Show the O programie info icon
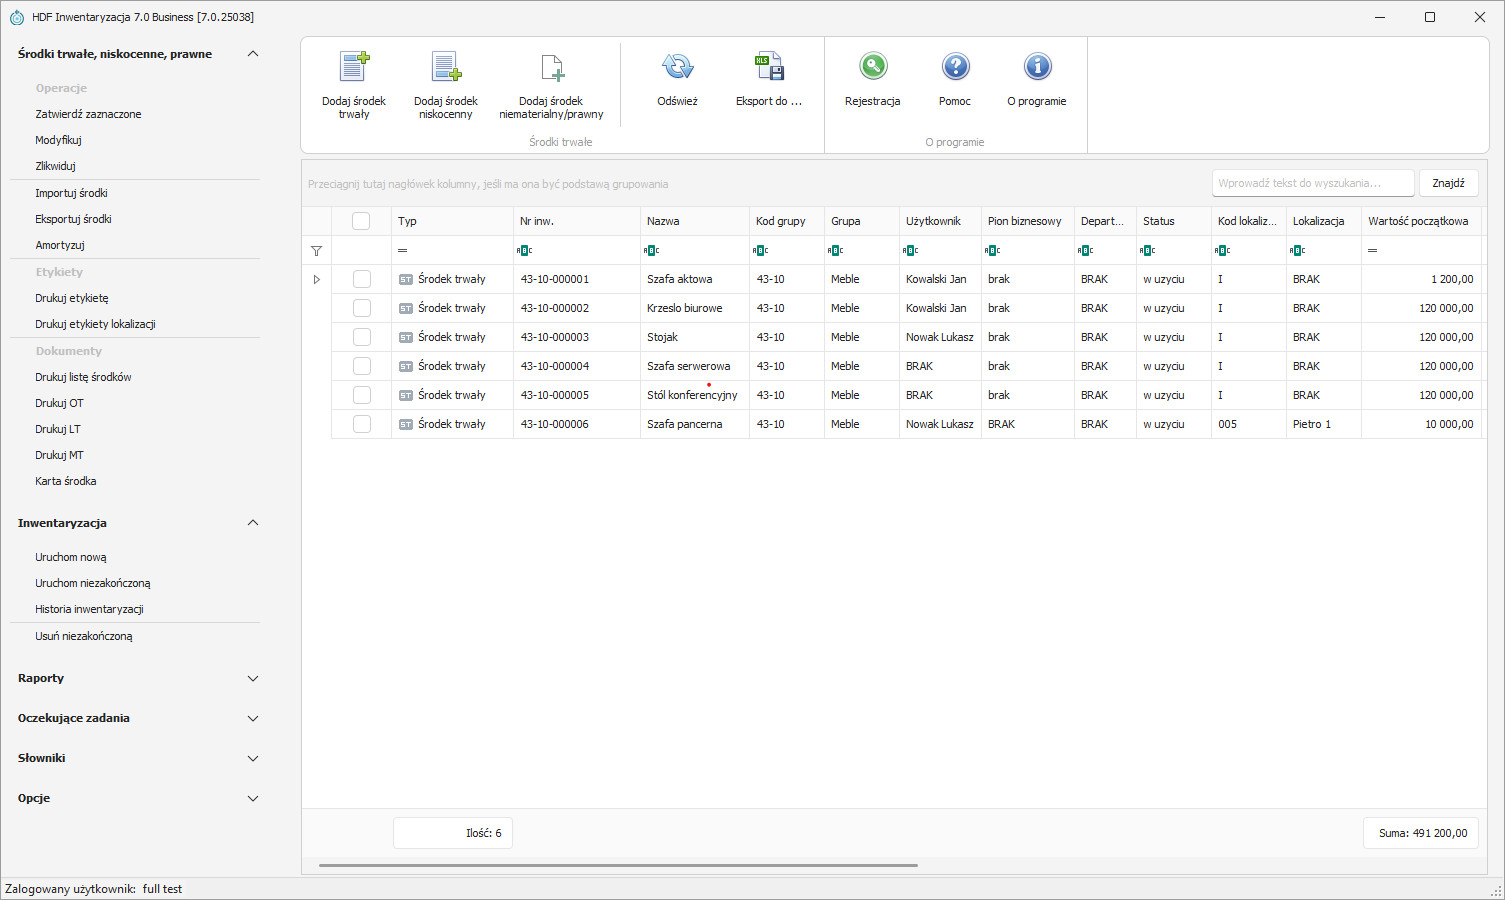 coord(1037,67)
